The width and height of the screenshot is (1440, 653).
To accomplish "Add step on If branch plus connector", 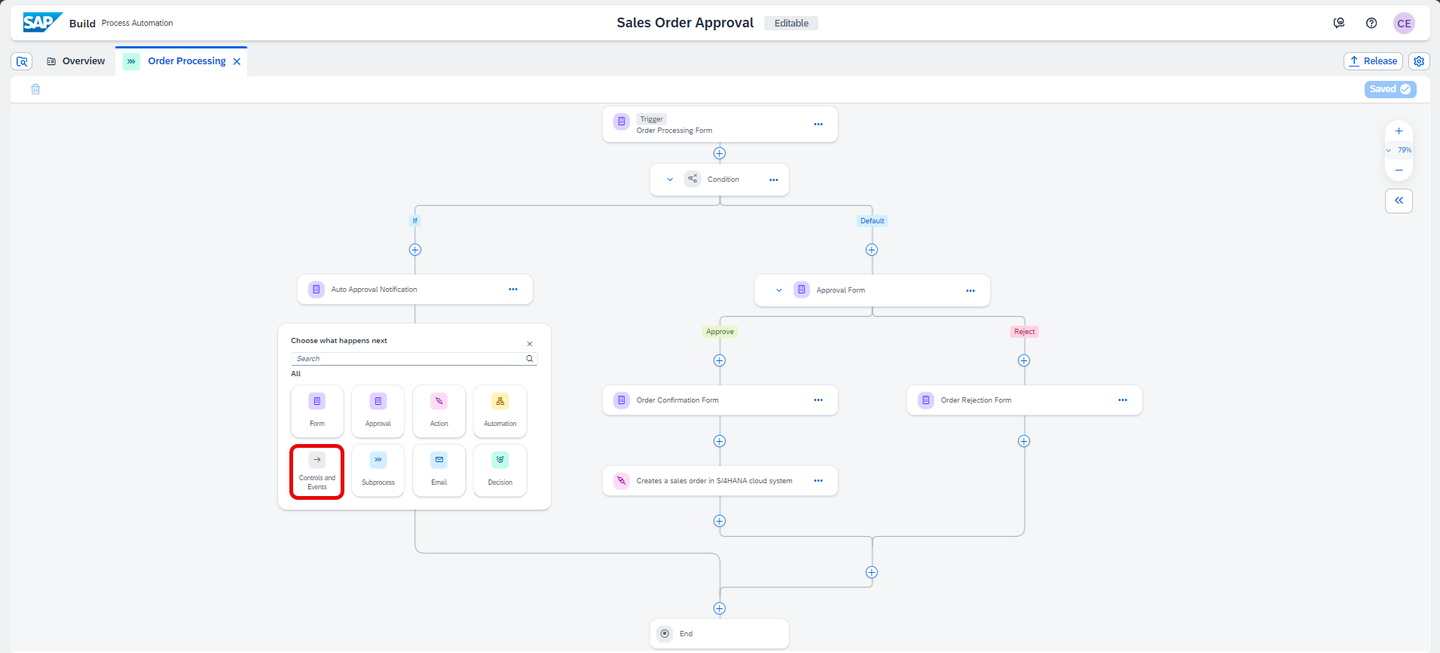I will point(415,249).
